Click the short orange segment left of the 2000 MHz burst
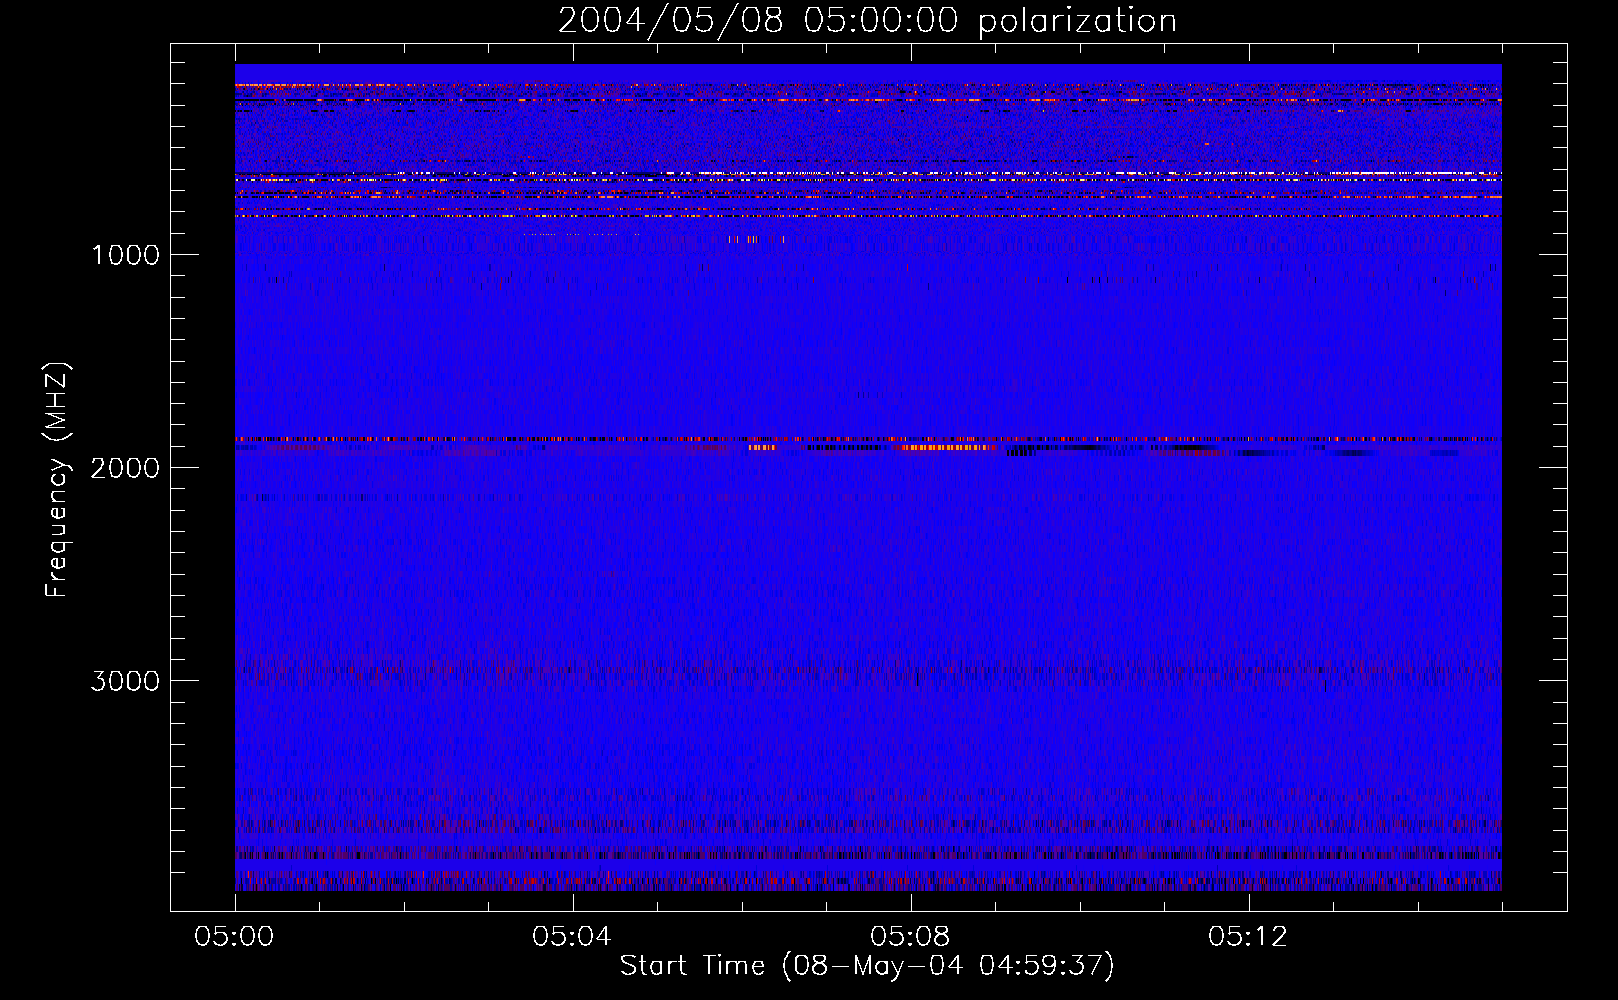1618x1000 pixels. pyautogui.click(x=762, y=448)
